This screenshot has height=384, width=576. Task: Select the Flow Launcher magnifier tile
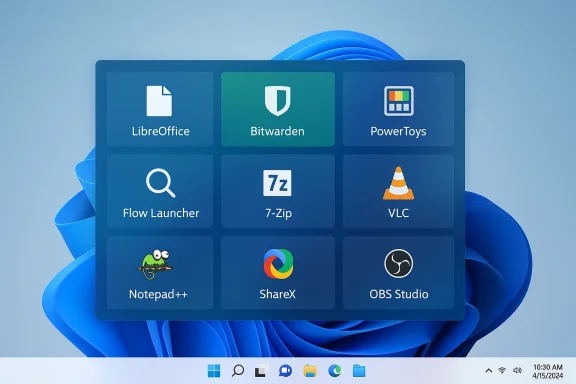[160, 191]
